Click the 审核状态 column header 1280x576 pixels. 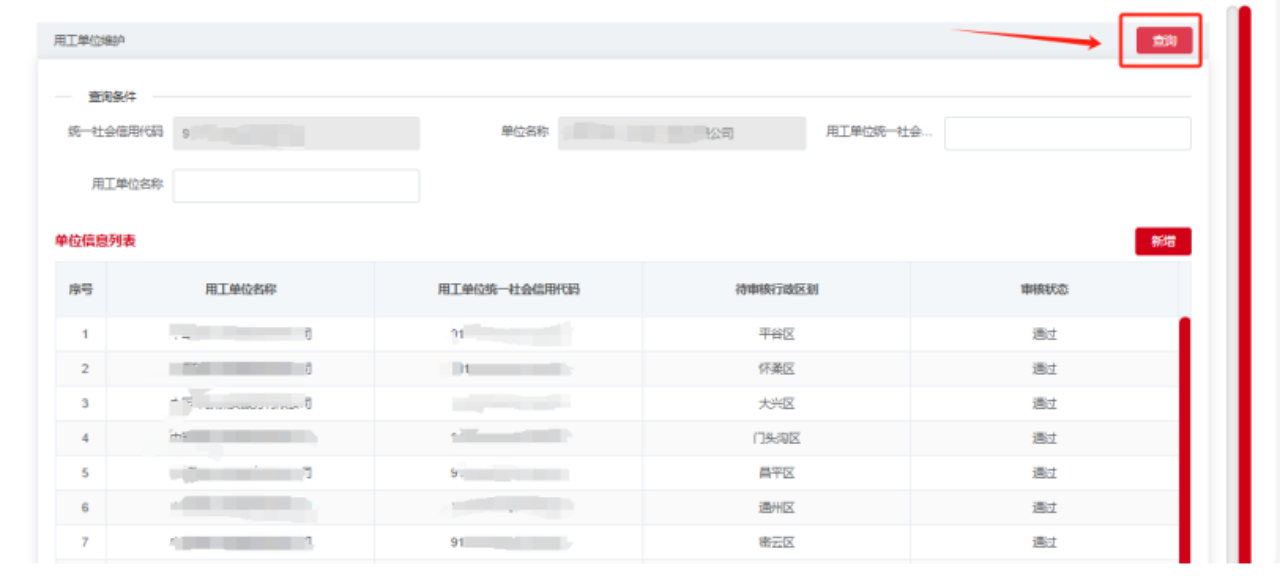pyautogui.click(x=1044, y=289)
